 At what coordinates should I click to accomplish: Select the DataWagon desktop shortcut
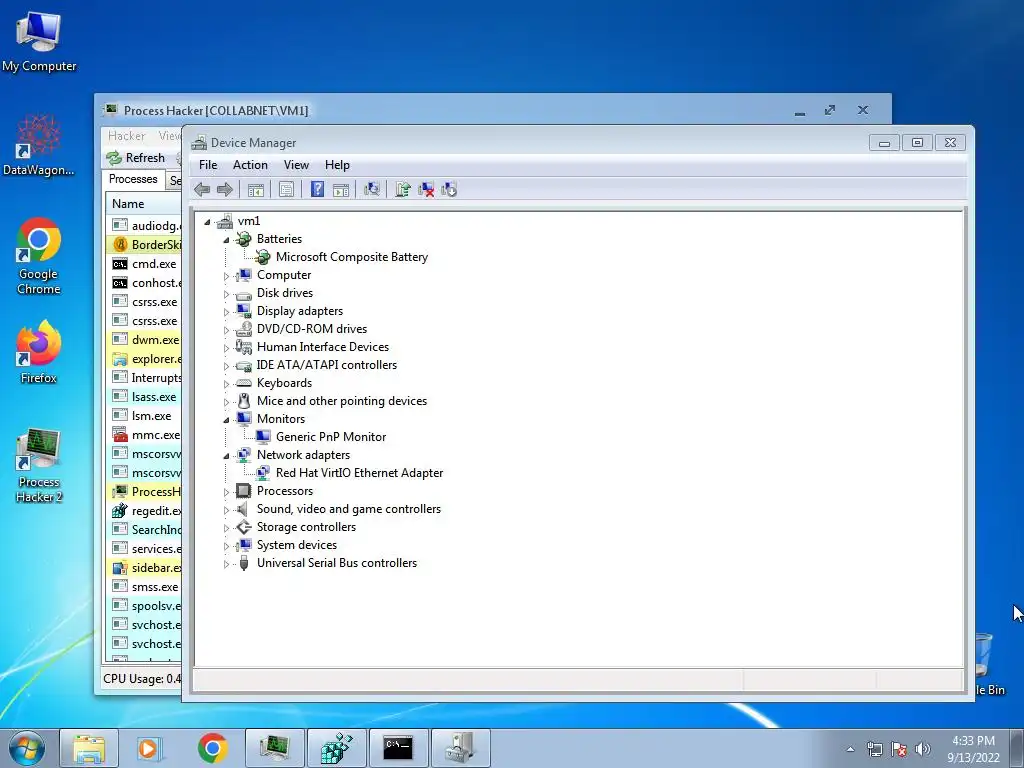point(39,145)
